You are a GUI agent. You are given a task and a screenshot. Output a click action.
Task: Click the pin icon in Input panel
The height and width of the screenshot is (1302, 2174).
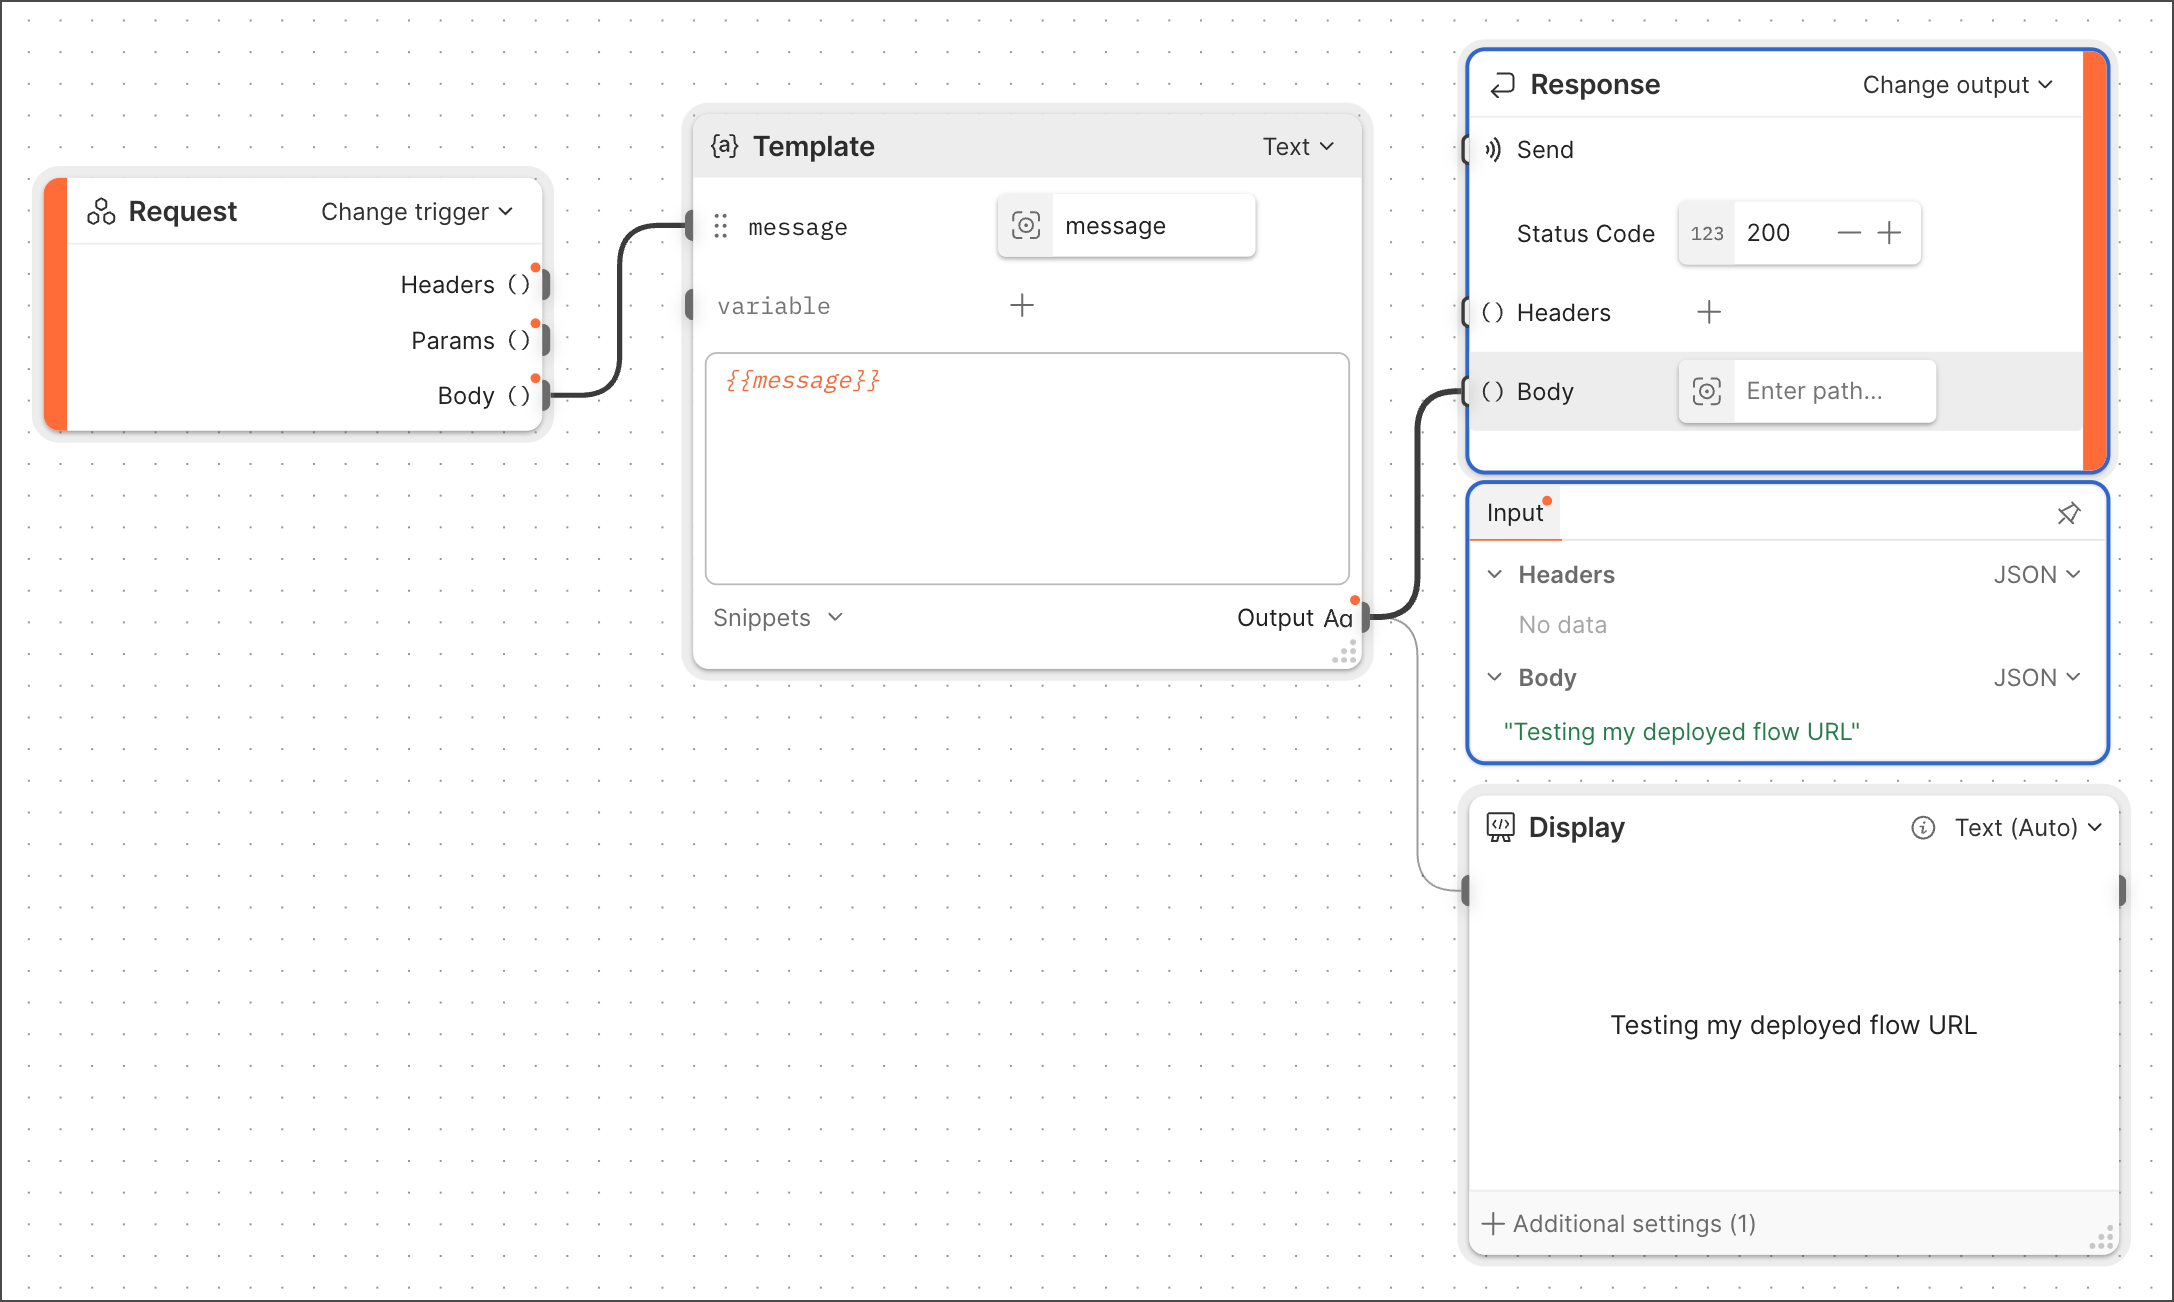(2068, 514)
